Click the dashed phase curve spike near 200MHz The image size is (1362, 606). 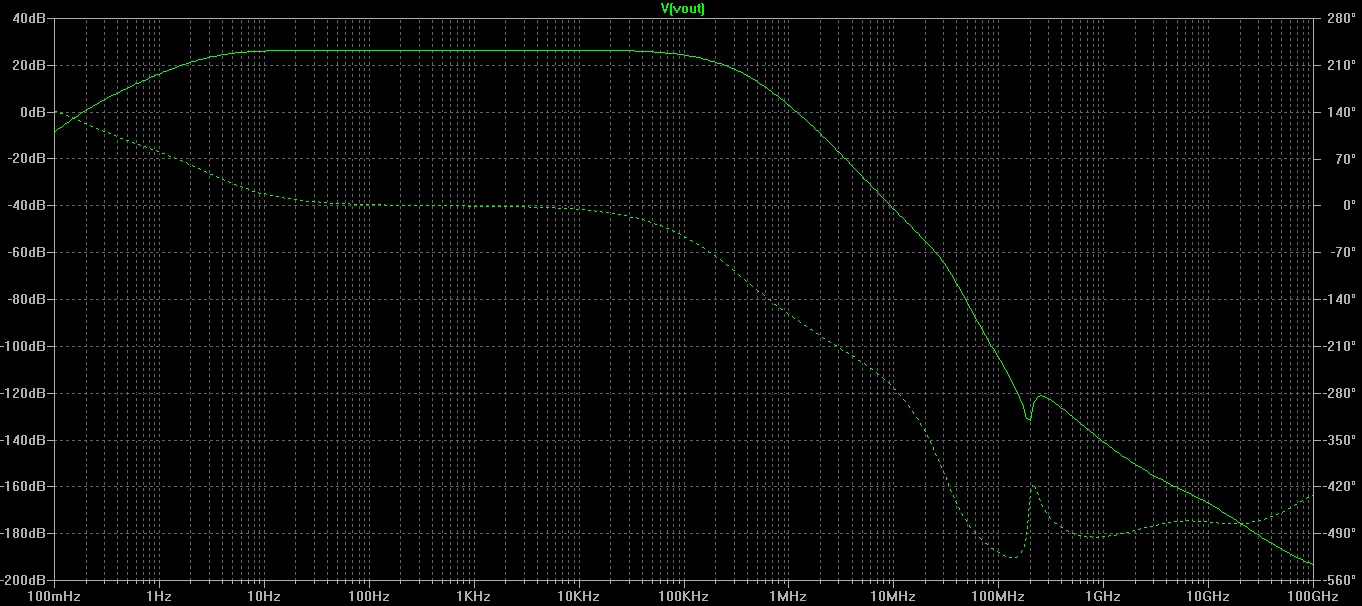(x=1033, y=488)
